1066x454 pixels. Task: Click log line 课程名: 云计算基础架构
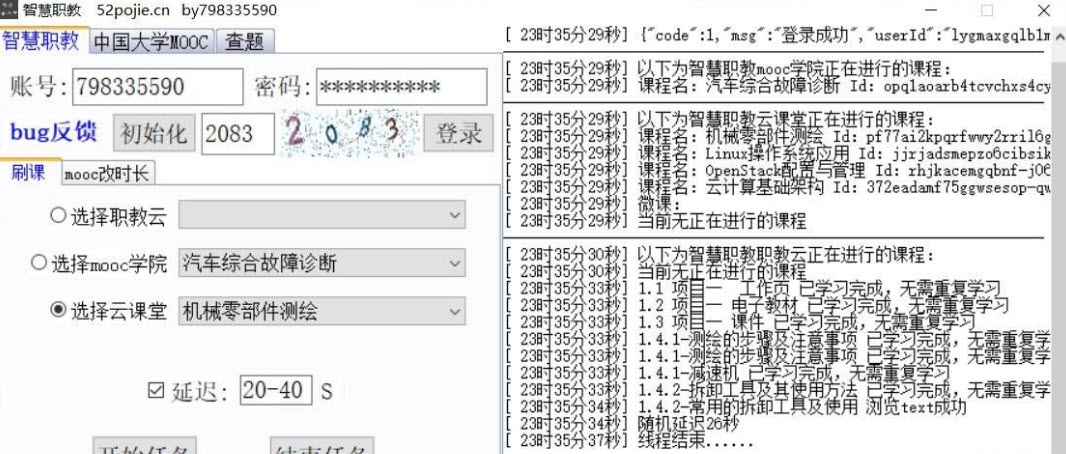point(775,187)
